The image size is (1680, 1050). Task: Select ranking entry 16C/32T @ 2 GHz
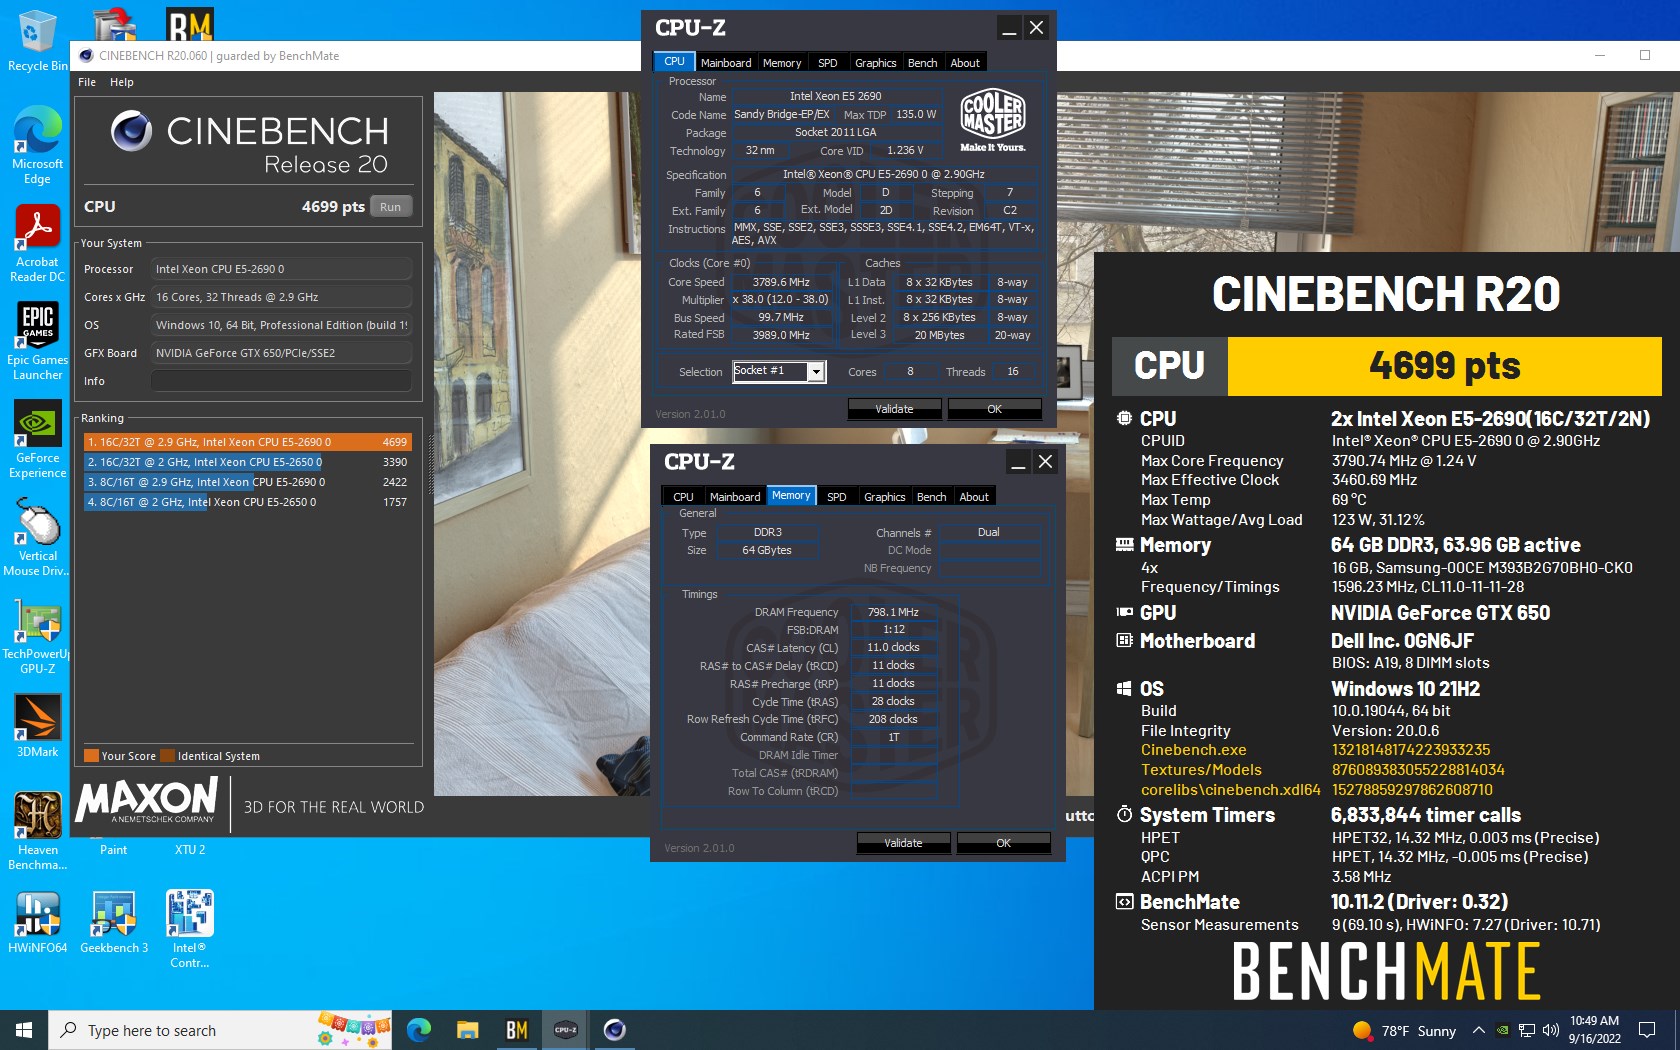tap(247, 462)
